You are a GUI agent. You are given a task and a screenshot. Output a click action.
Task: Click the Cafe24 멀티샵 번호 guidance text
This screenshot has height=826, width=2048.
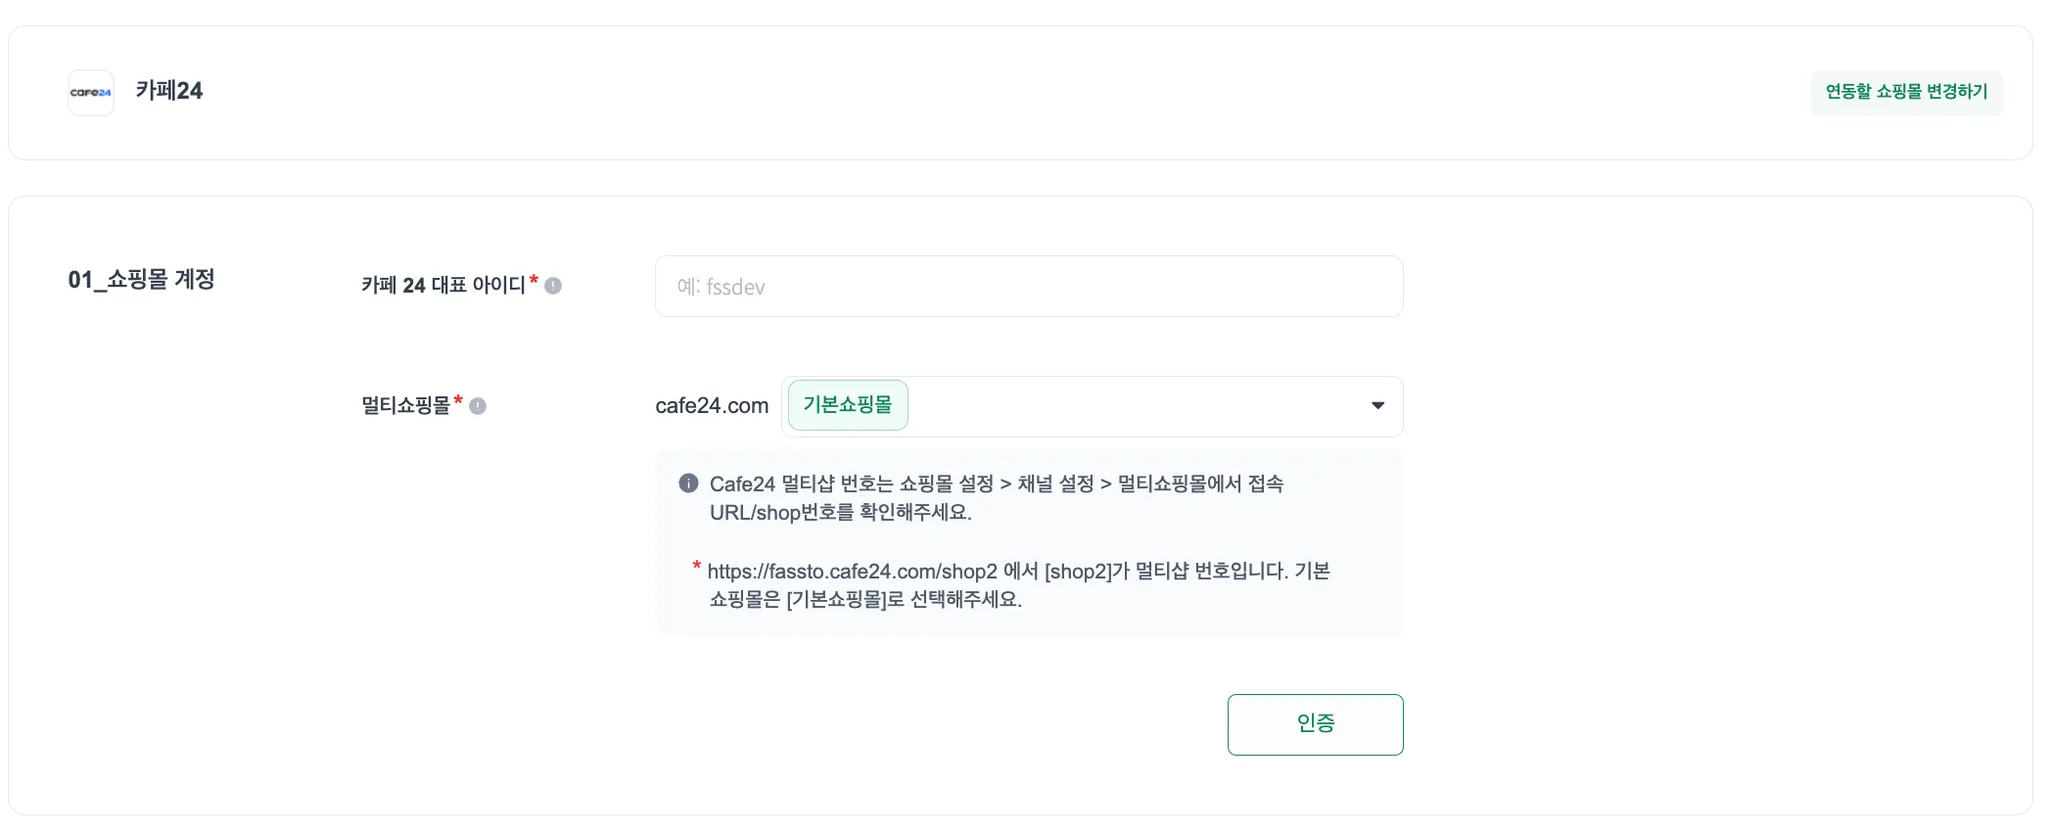[996, 498]
